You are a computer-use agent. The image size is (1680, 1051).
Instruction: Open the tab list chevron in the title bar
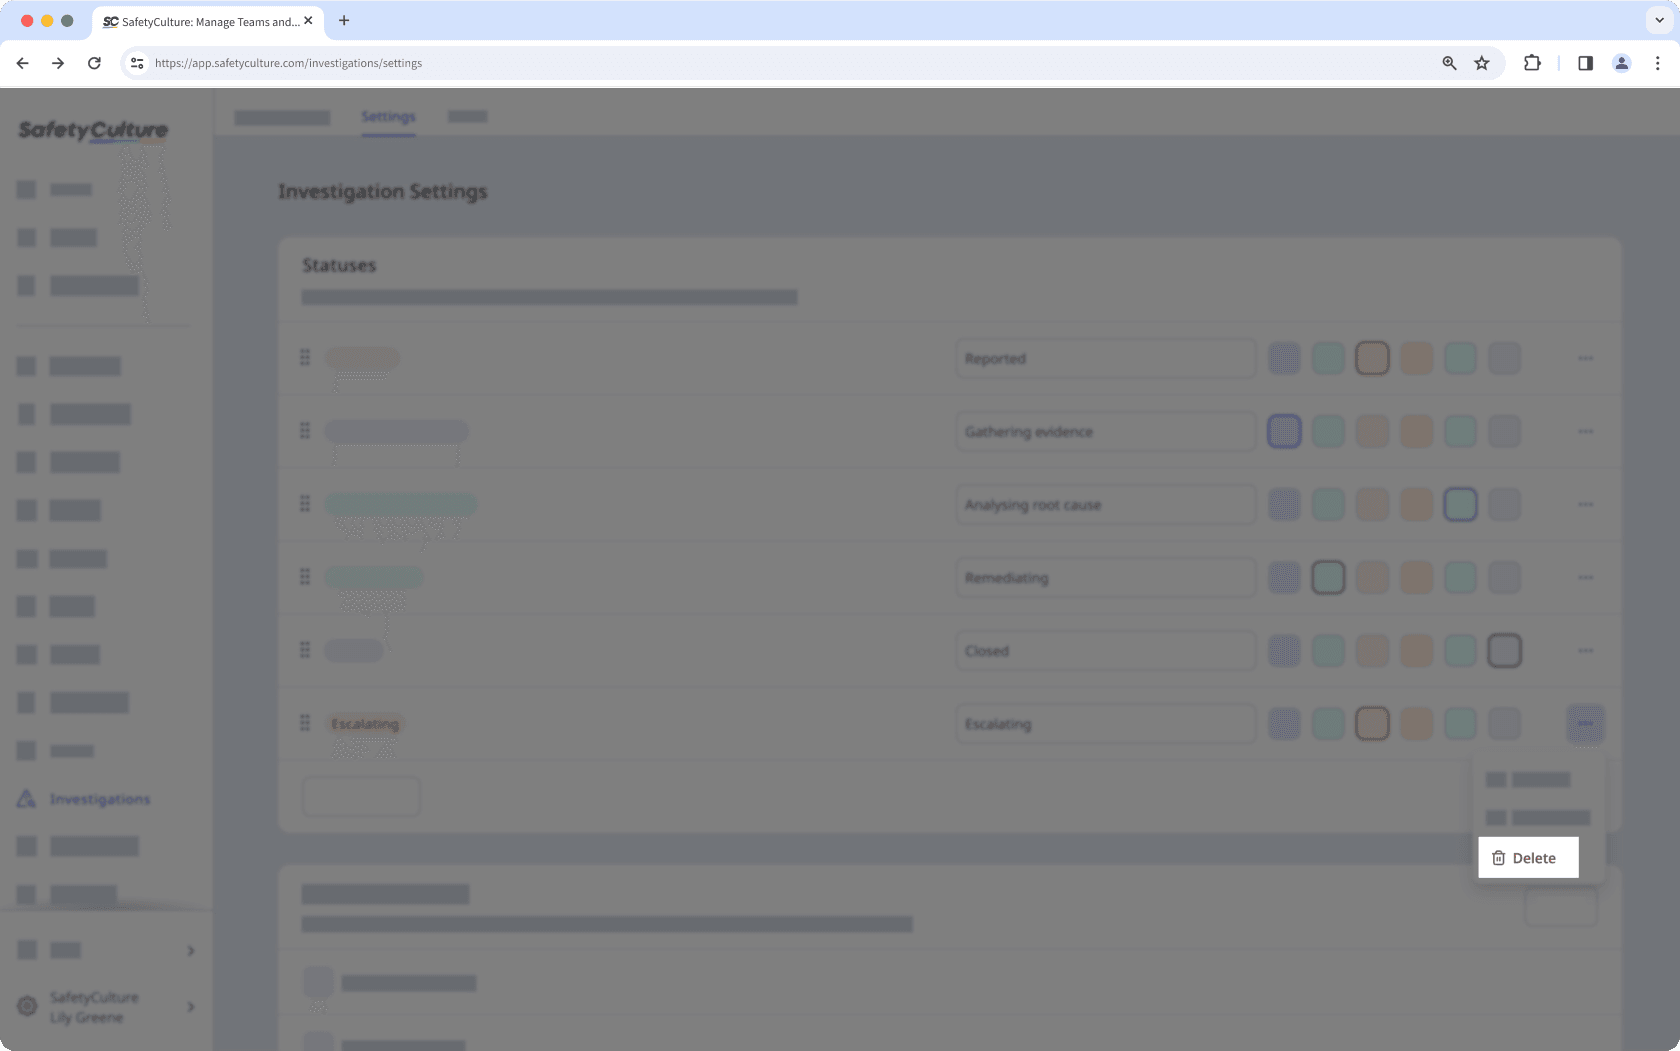[x=1657, y=20]
